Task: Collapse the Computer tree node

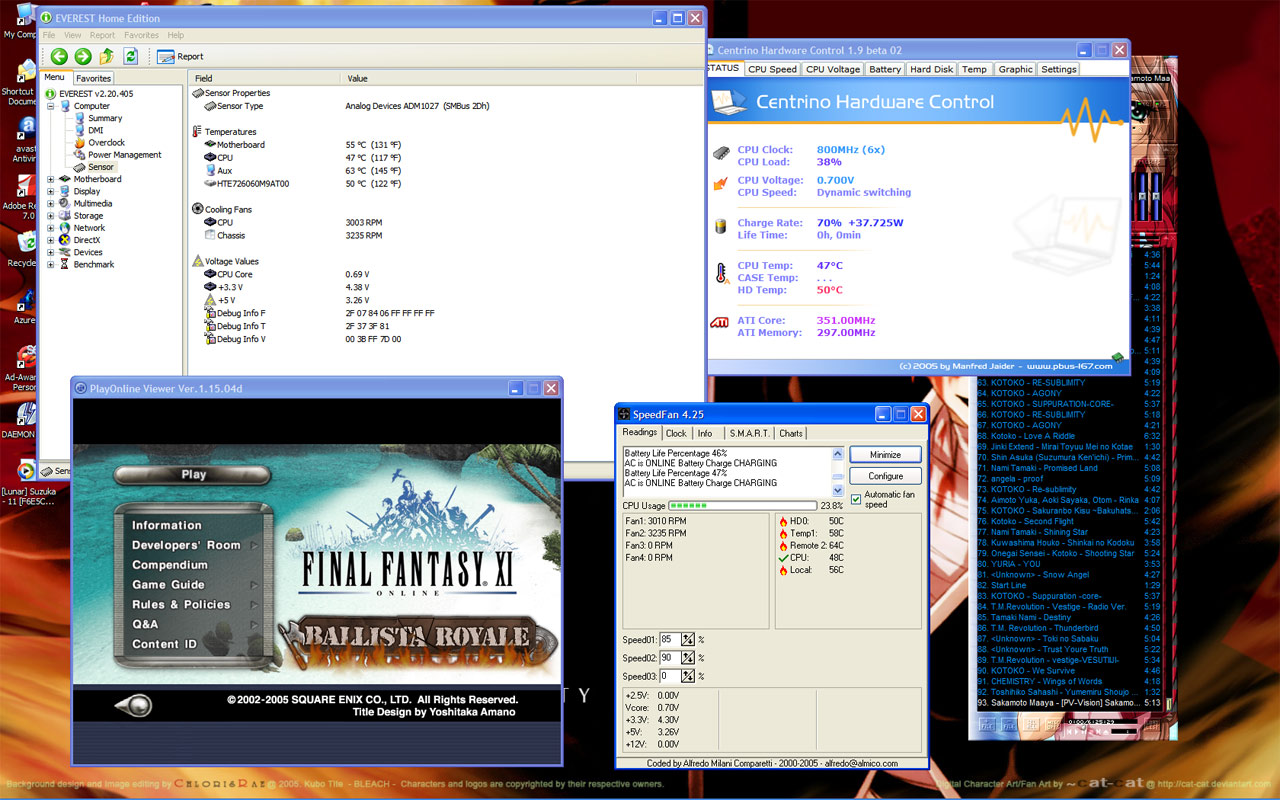Action: 51,106
